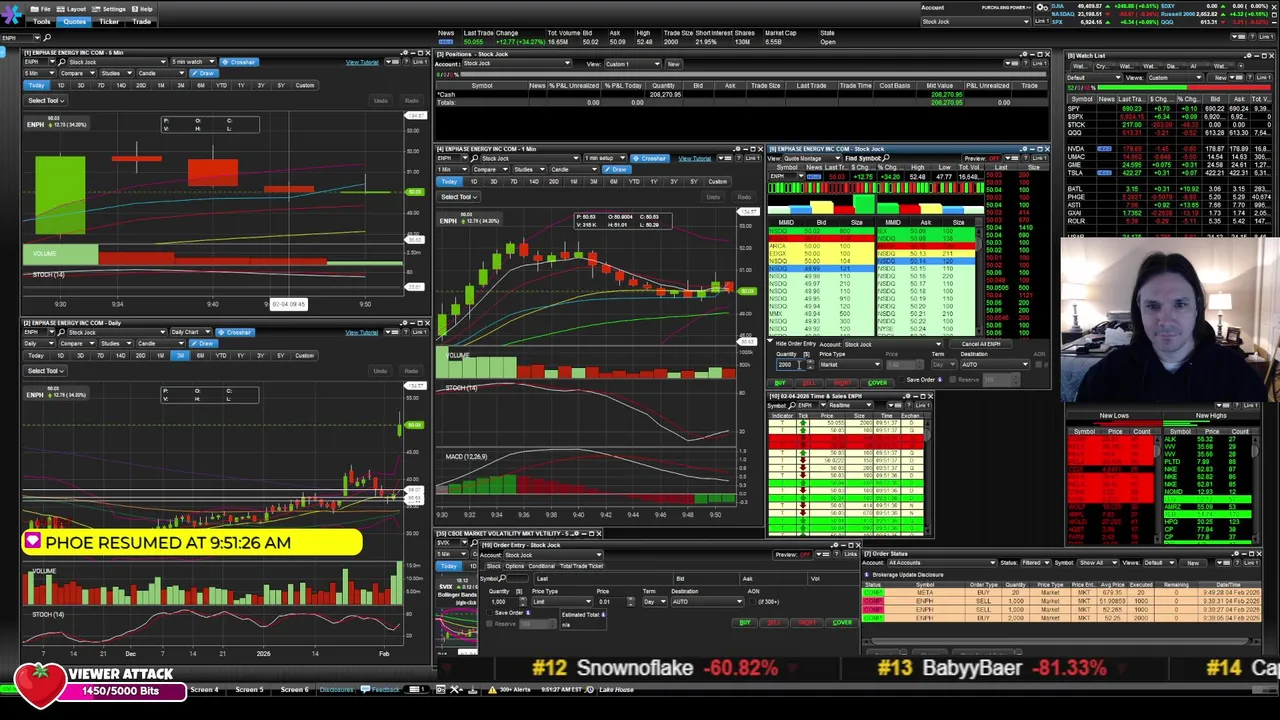The width and height of the screenshot is (1280, 720).
Task: Check Save Order in Level 2 order entry
Action: coord(902,380)
